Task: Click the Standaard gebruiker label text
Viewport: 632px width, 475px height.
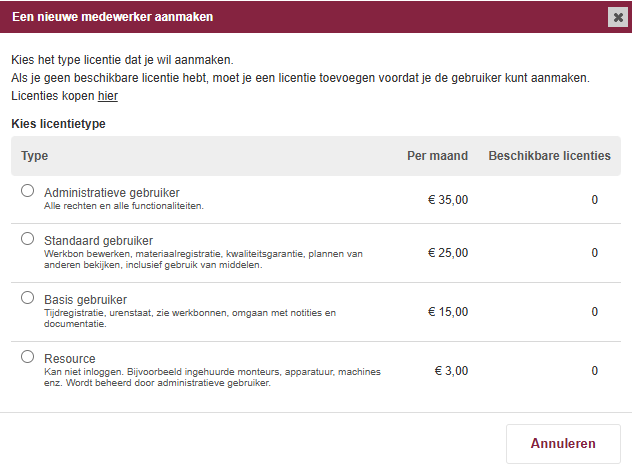Action: (x=98, y=241)
